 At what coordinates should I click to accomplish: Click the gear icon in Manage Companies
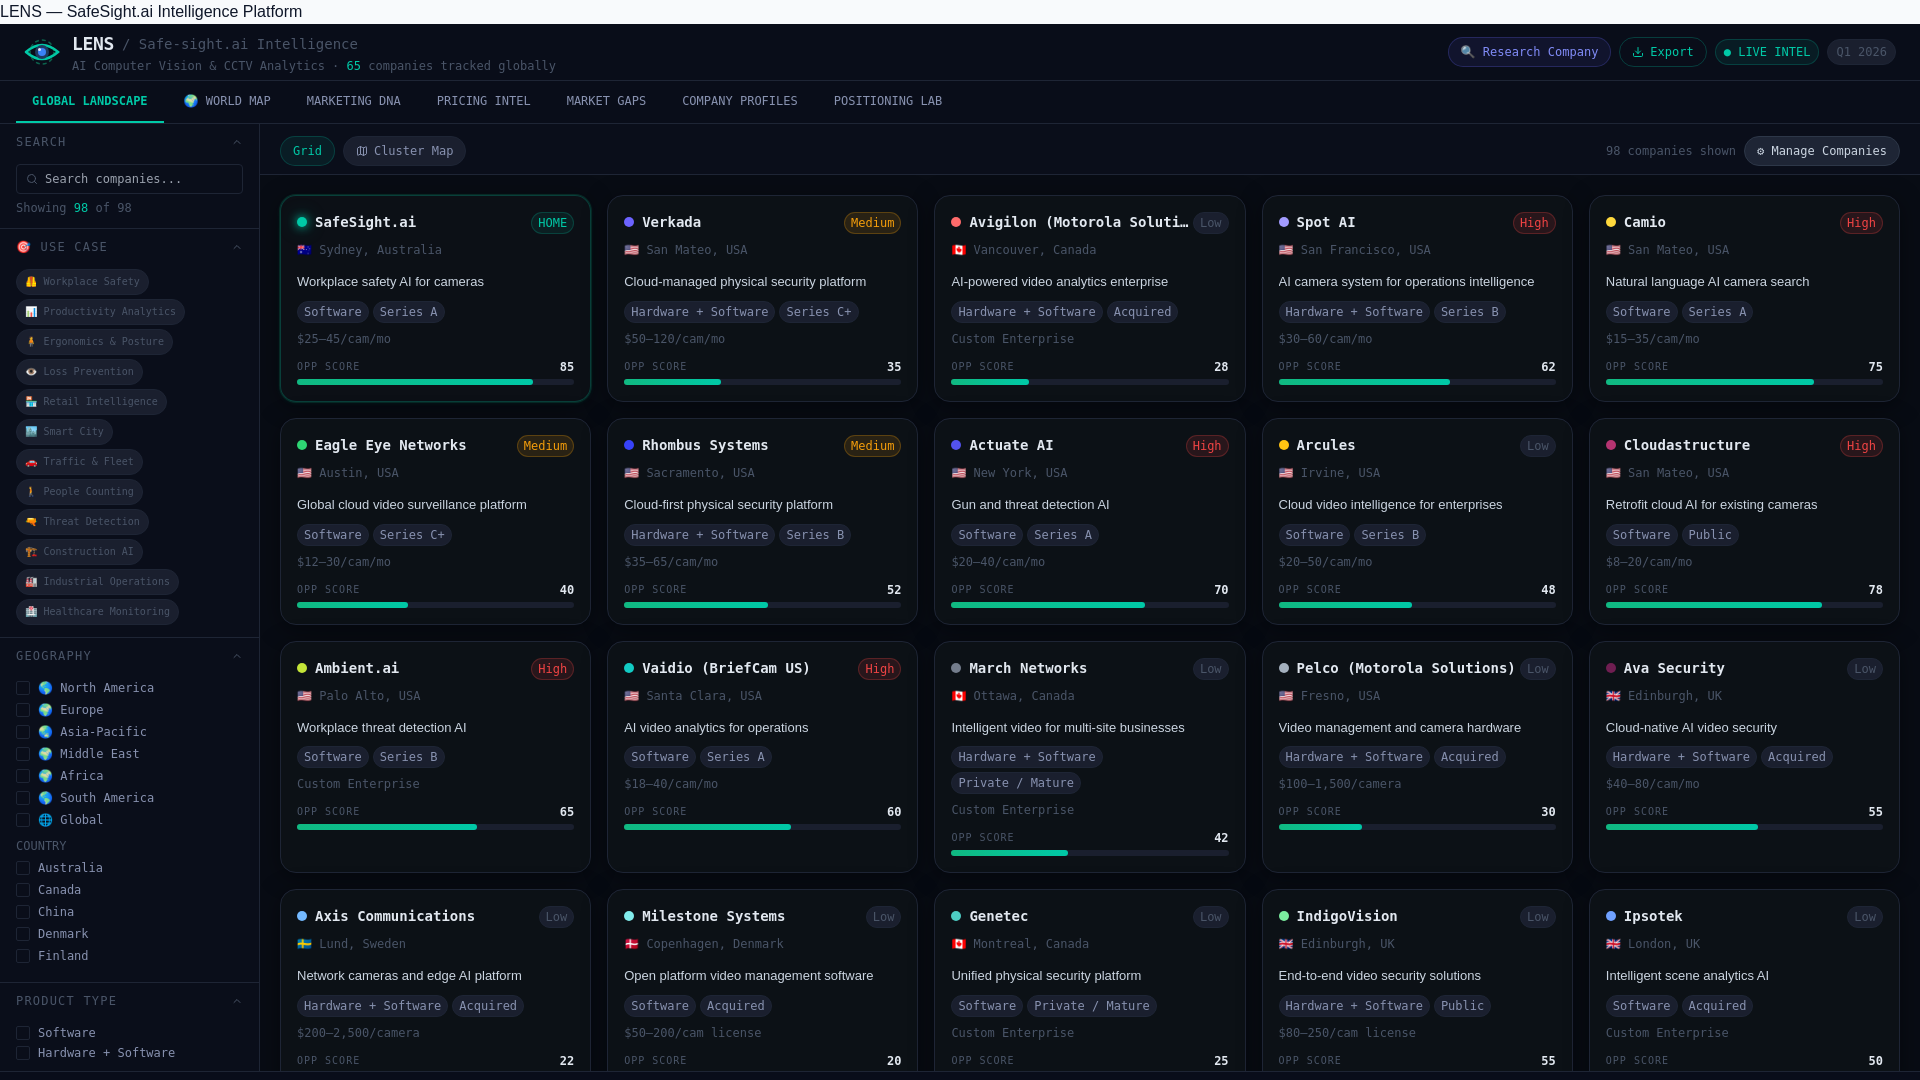tap(1761, 151)
